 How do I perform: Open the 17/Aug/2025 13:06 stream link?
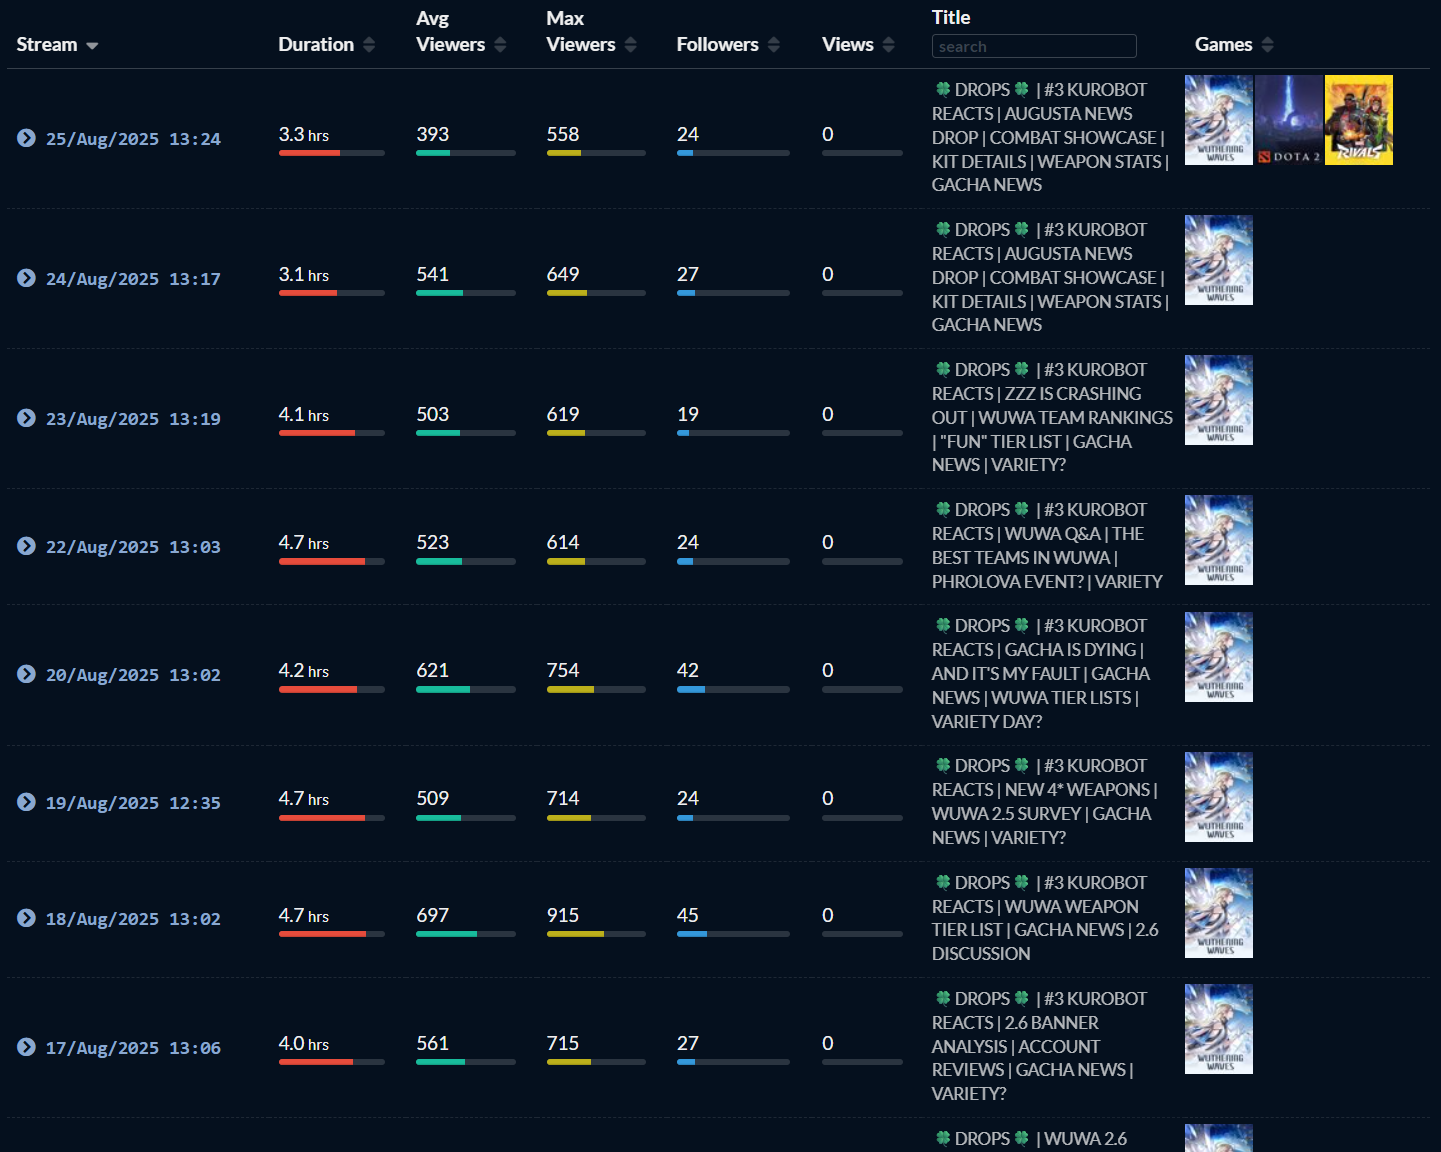click(x=133, y=1048)
